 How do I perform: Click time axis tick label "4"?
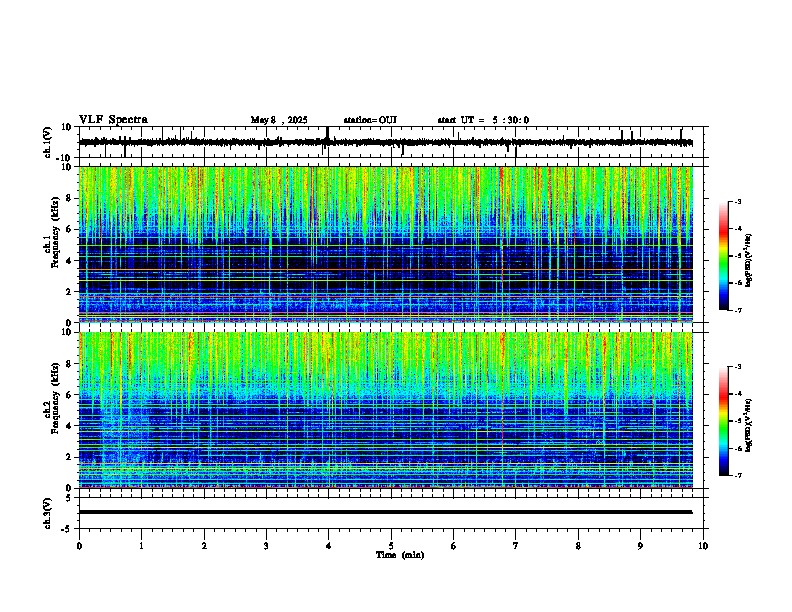[x=329, y=546]
